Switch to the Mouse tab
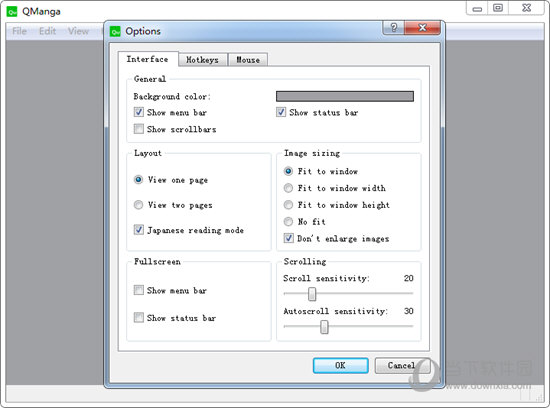Screen dimensions: 550x408 tap(248, 60)
